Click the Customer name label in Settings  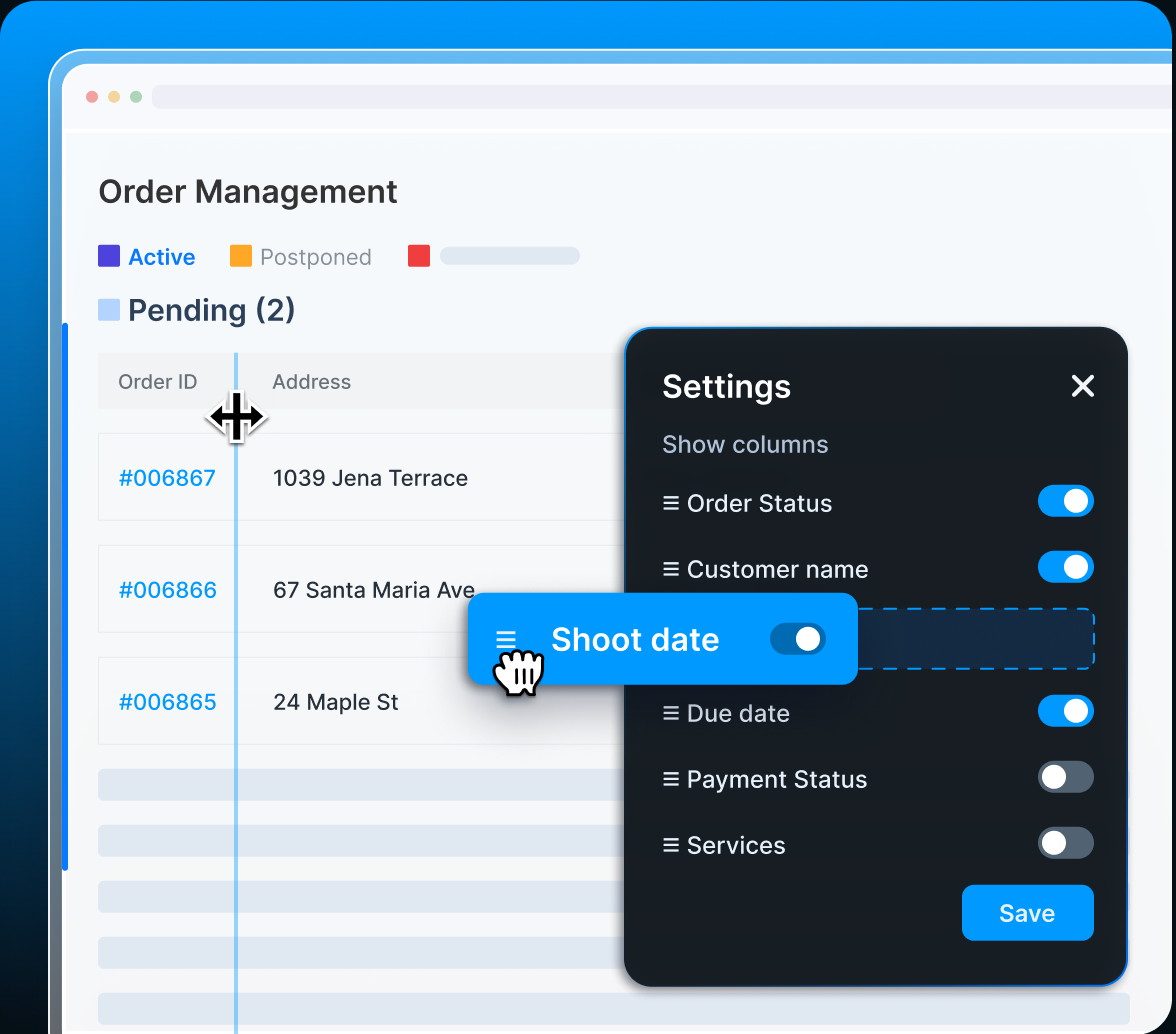pos(778,569)
